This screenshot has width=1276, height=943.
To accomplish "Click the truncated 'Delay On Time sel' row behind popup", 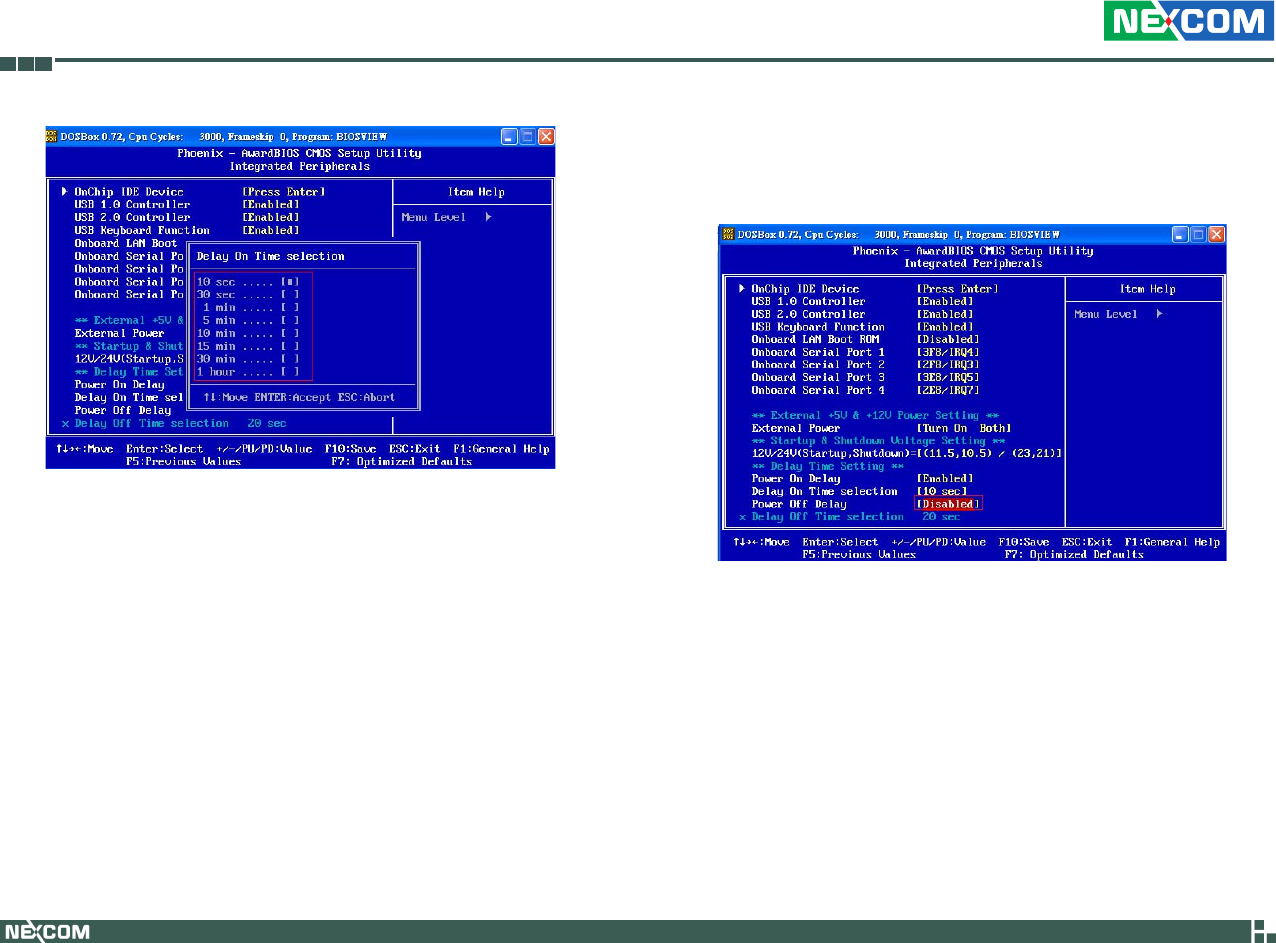I will point(130,397).
